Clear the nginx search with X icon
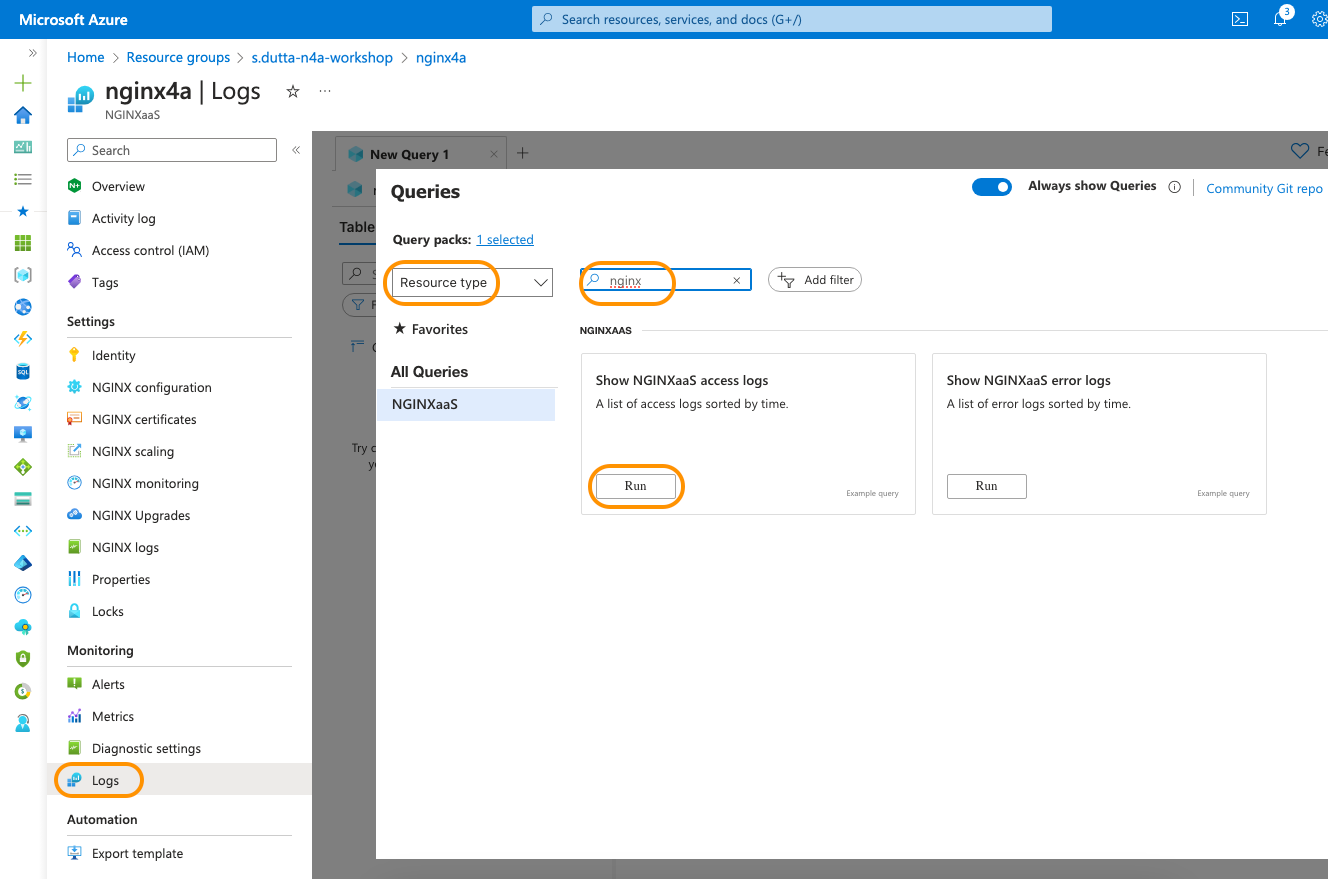The image size is (1328, 879). coord(737,281)
